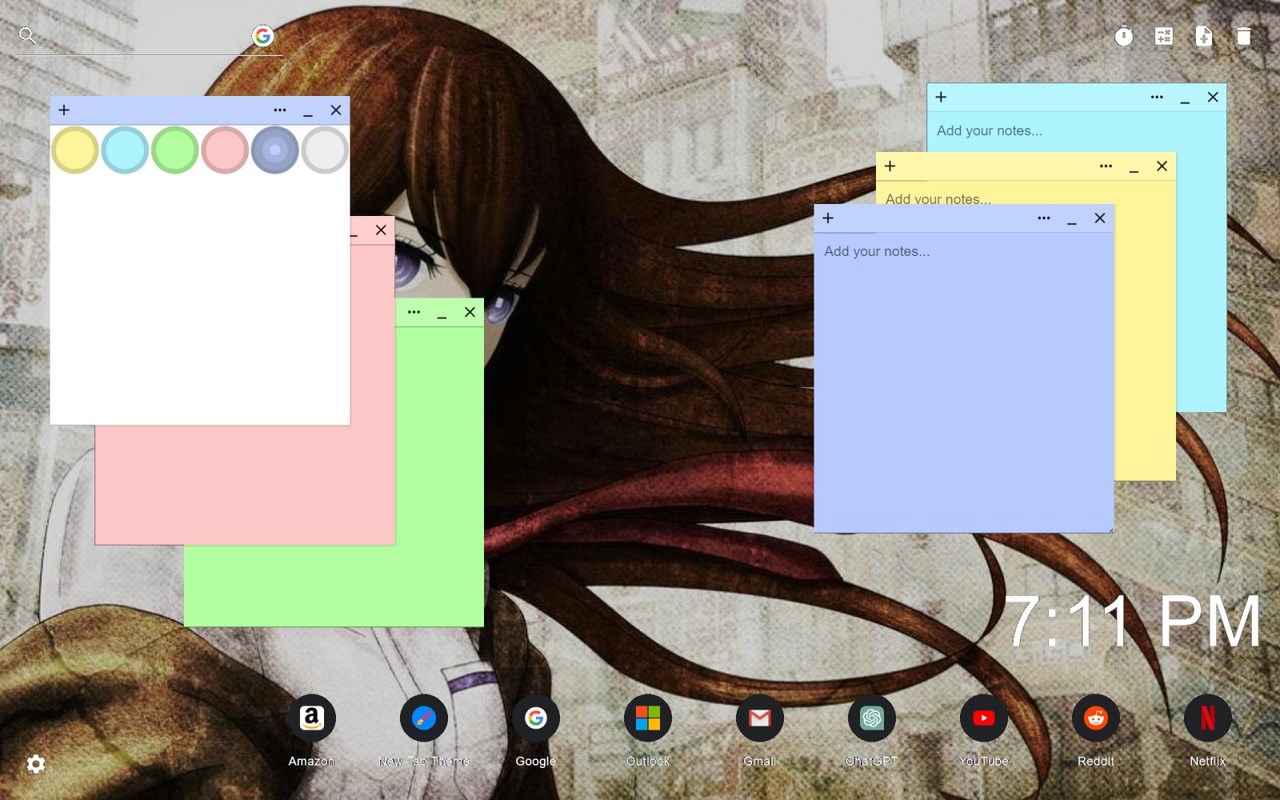Viewport: 1280px width, 800px height.
Task: Open the yellow note's three-dot menu
Action: click(x=1106, y=166)
